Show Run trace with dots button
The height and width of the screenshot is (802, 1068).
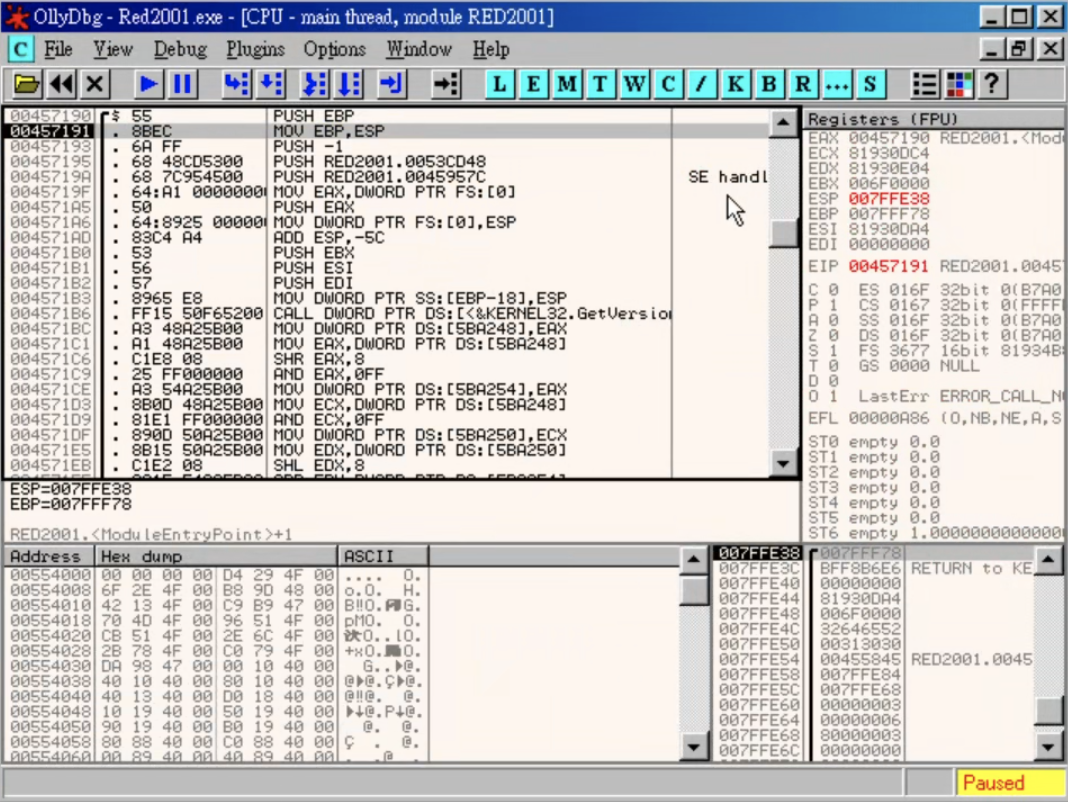(x=836, y=84)
